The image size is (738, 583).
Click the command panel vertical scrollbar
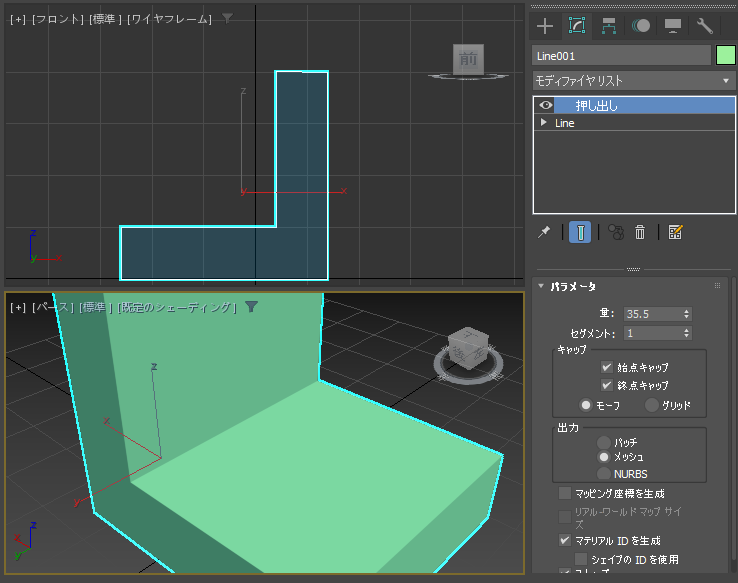(734, 419)
